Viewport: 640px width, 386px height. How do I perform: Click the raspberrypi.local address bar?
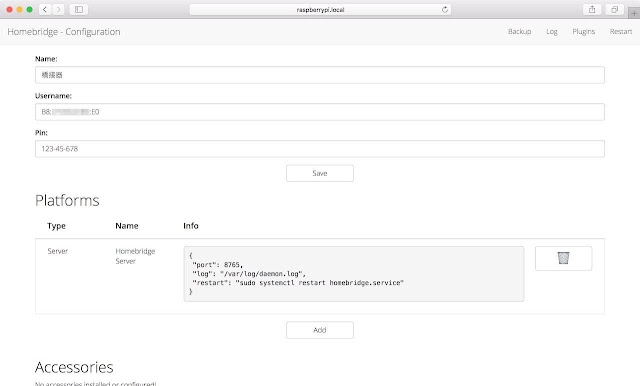[x=320, y=9]
